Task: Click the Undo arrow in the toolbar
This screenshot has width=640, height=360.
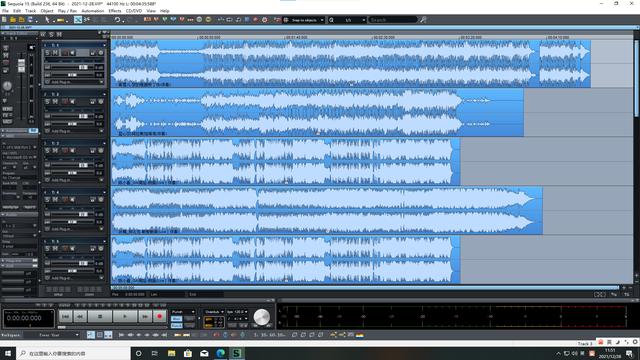Action: click(x=117, y=20)
